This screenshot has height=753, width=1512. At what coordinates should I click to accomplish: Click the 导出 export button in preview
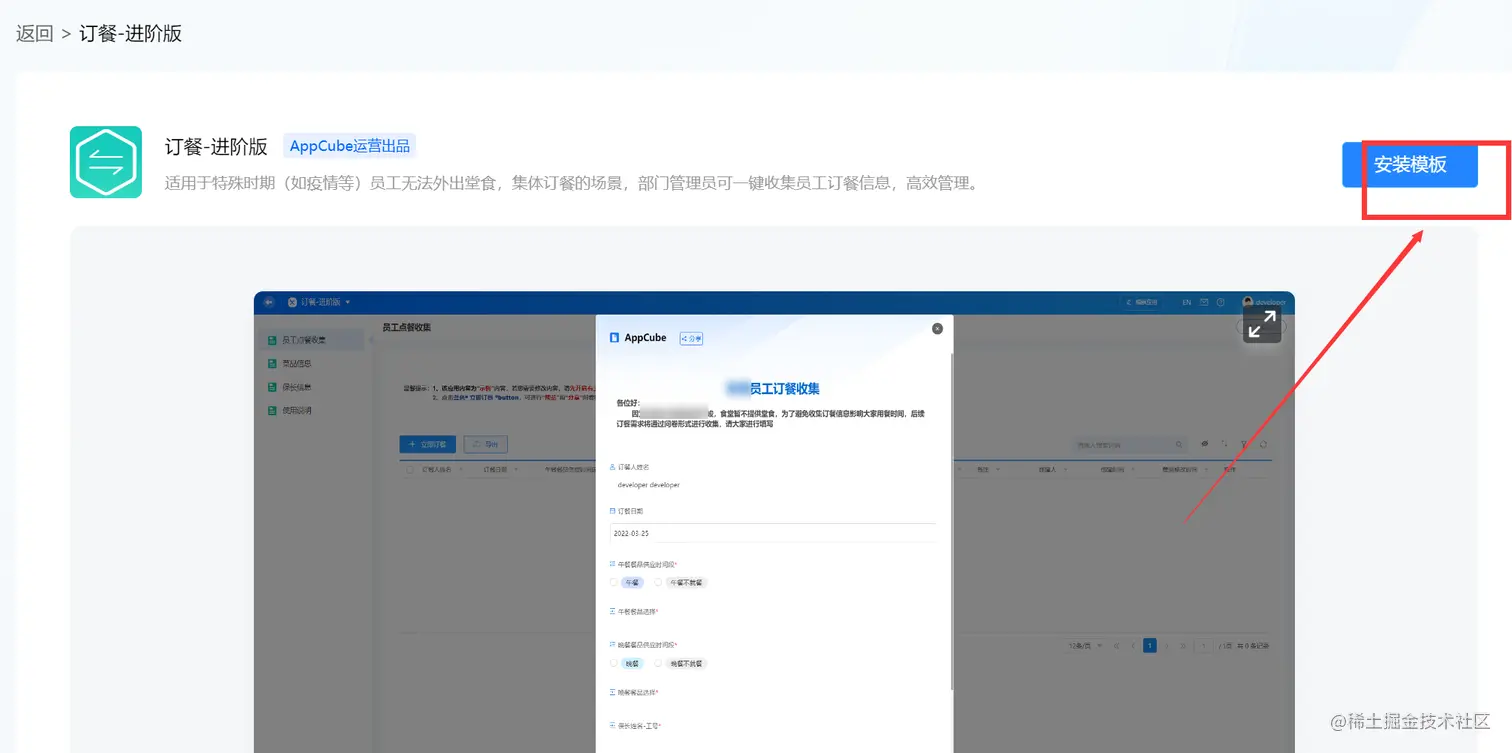[486, 444]
